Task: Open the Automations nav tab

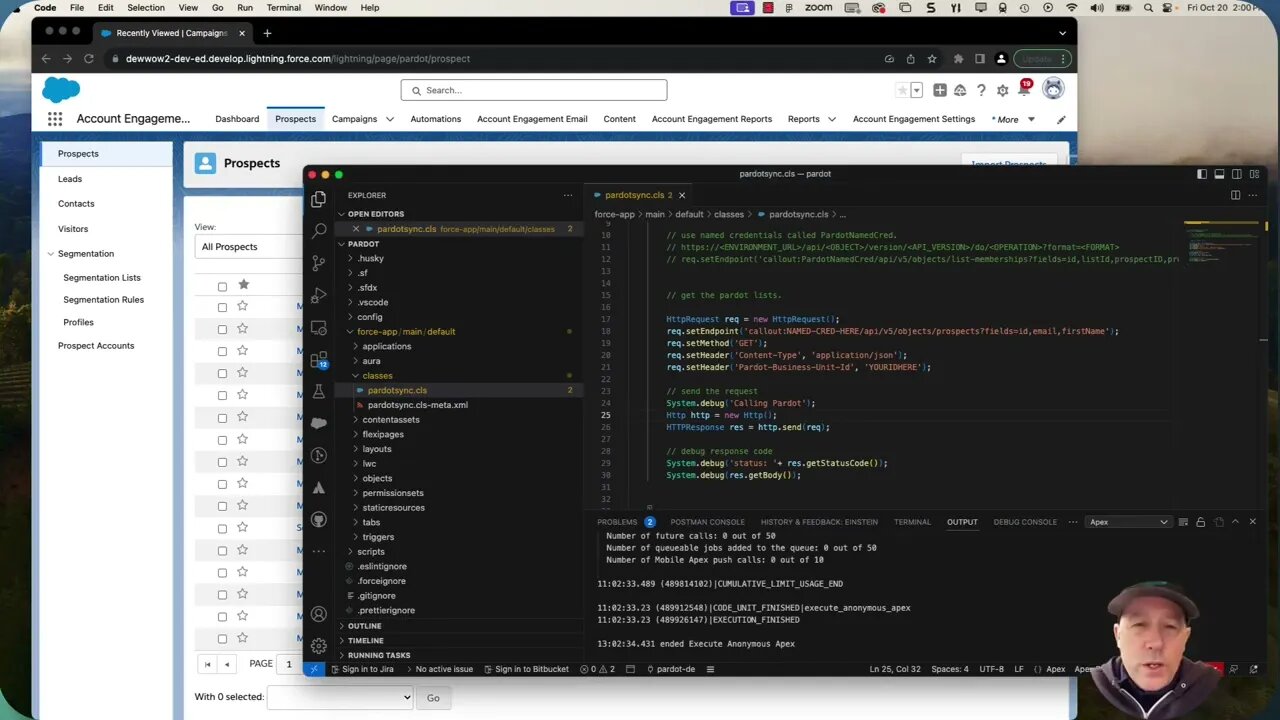Action: (435, 119)
